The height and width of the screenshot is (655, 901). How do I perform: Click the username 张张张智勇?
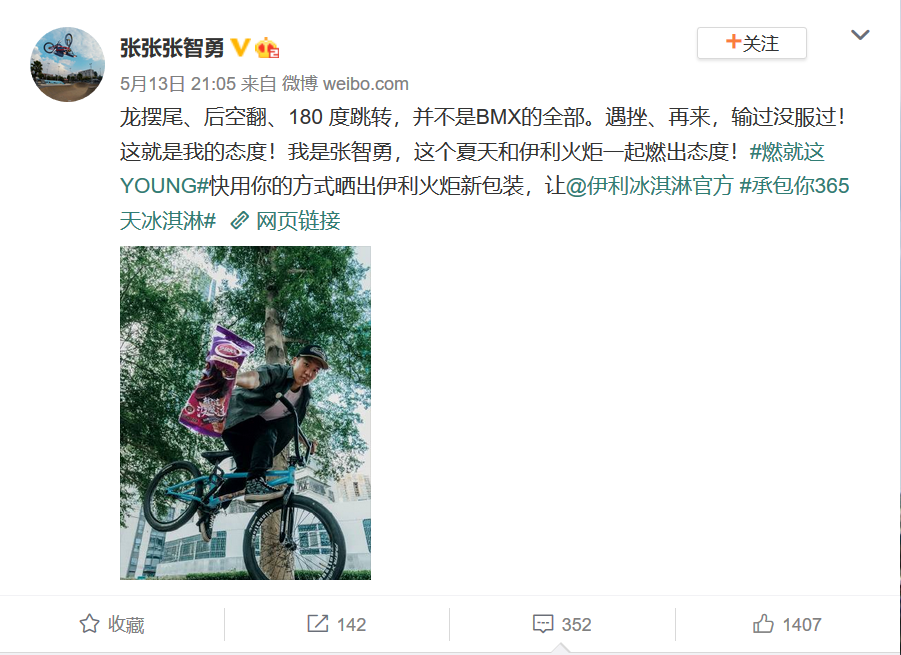(172, 48)
